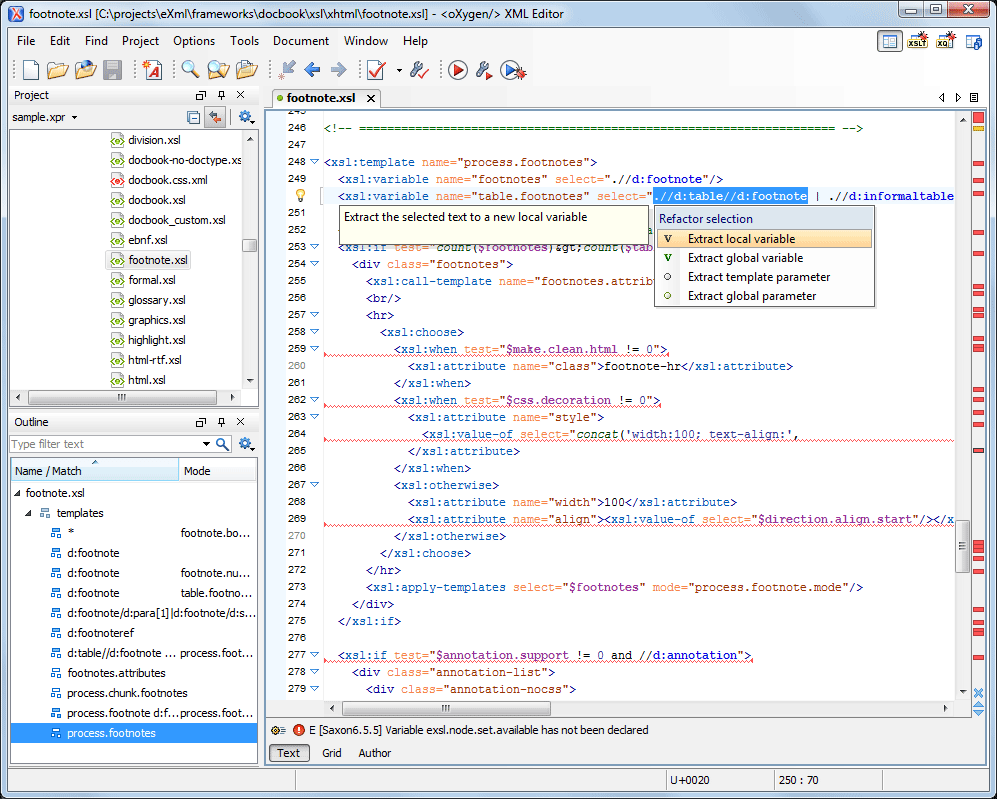Switch to the XQuery Debugger perspective
The width and height of the screenshot is (997, 799).
pyautogui.click(x=945, y=41)
